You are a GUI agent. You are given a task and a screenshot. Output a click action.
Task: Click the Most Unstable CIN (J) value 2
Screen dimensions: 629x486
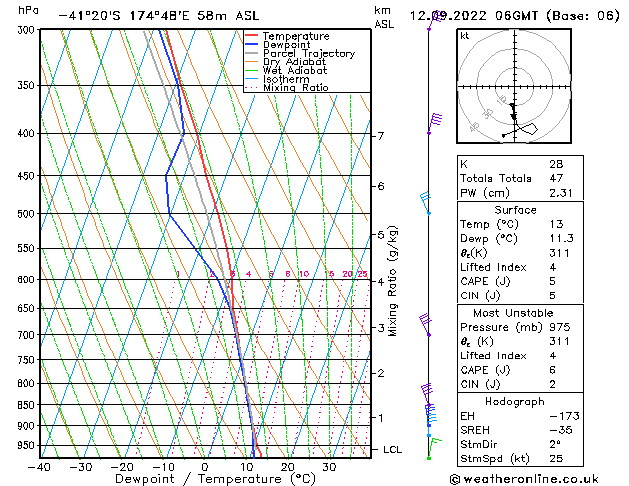[x=553, y=384]
